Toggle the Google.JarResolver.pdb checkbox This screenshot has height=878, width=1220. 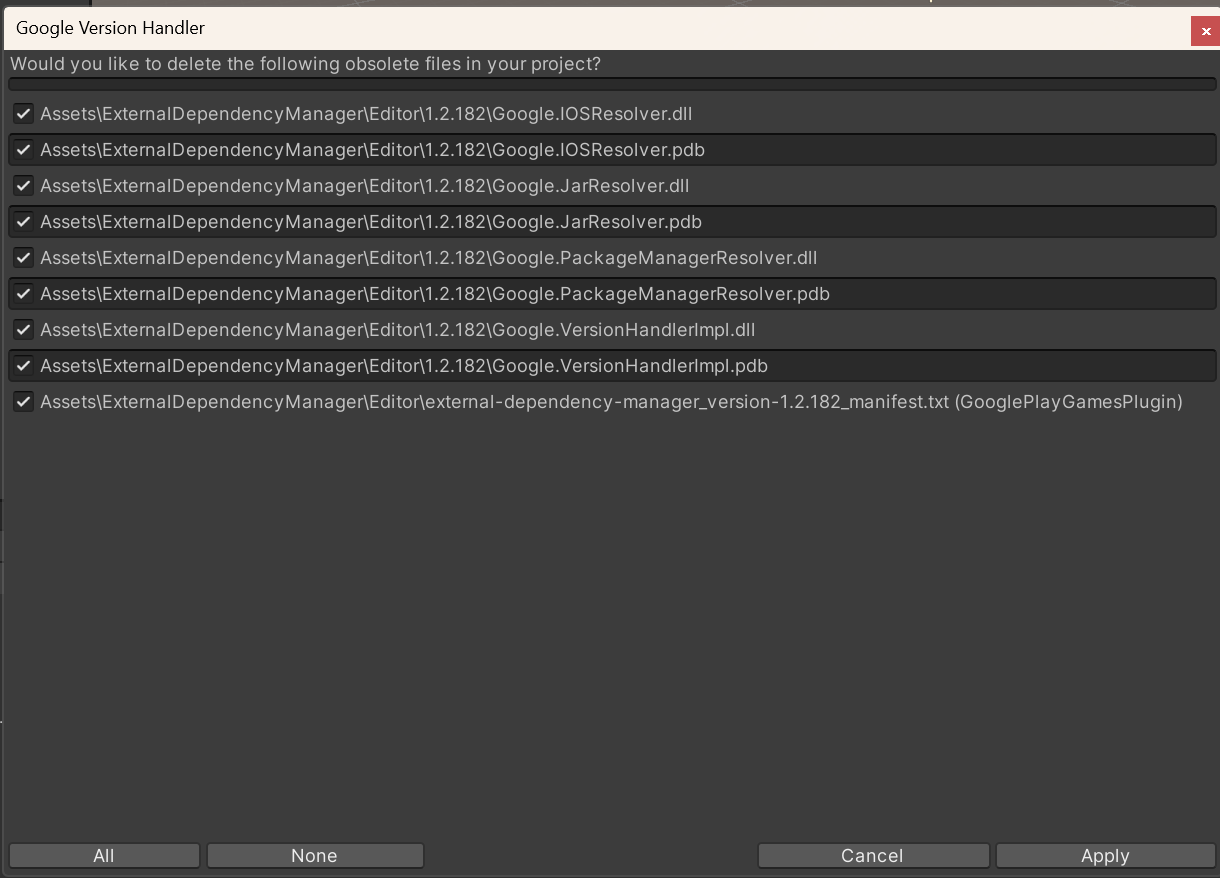pyautogui.click(x=23, y=222)
